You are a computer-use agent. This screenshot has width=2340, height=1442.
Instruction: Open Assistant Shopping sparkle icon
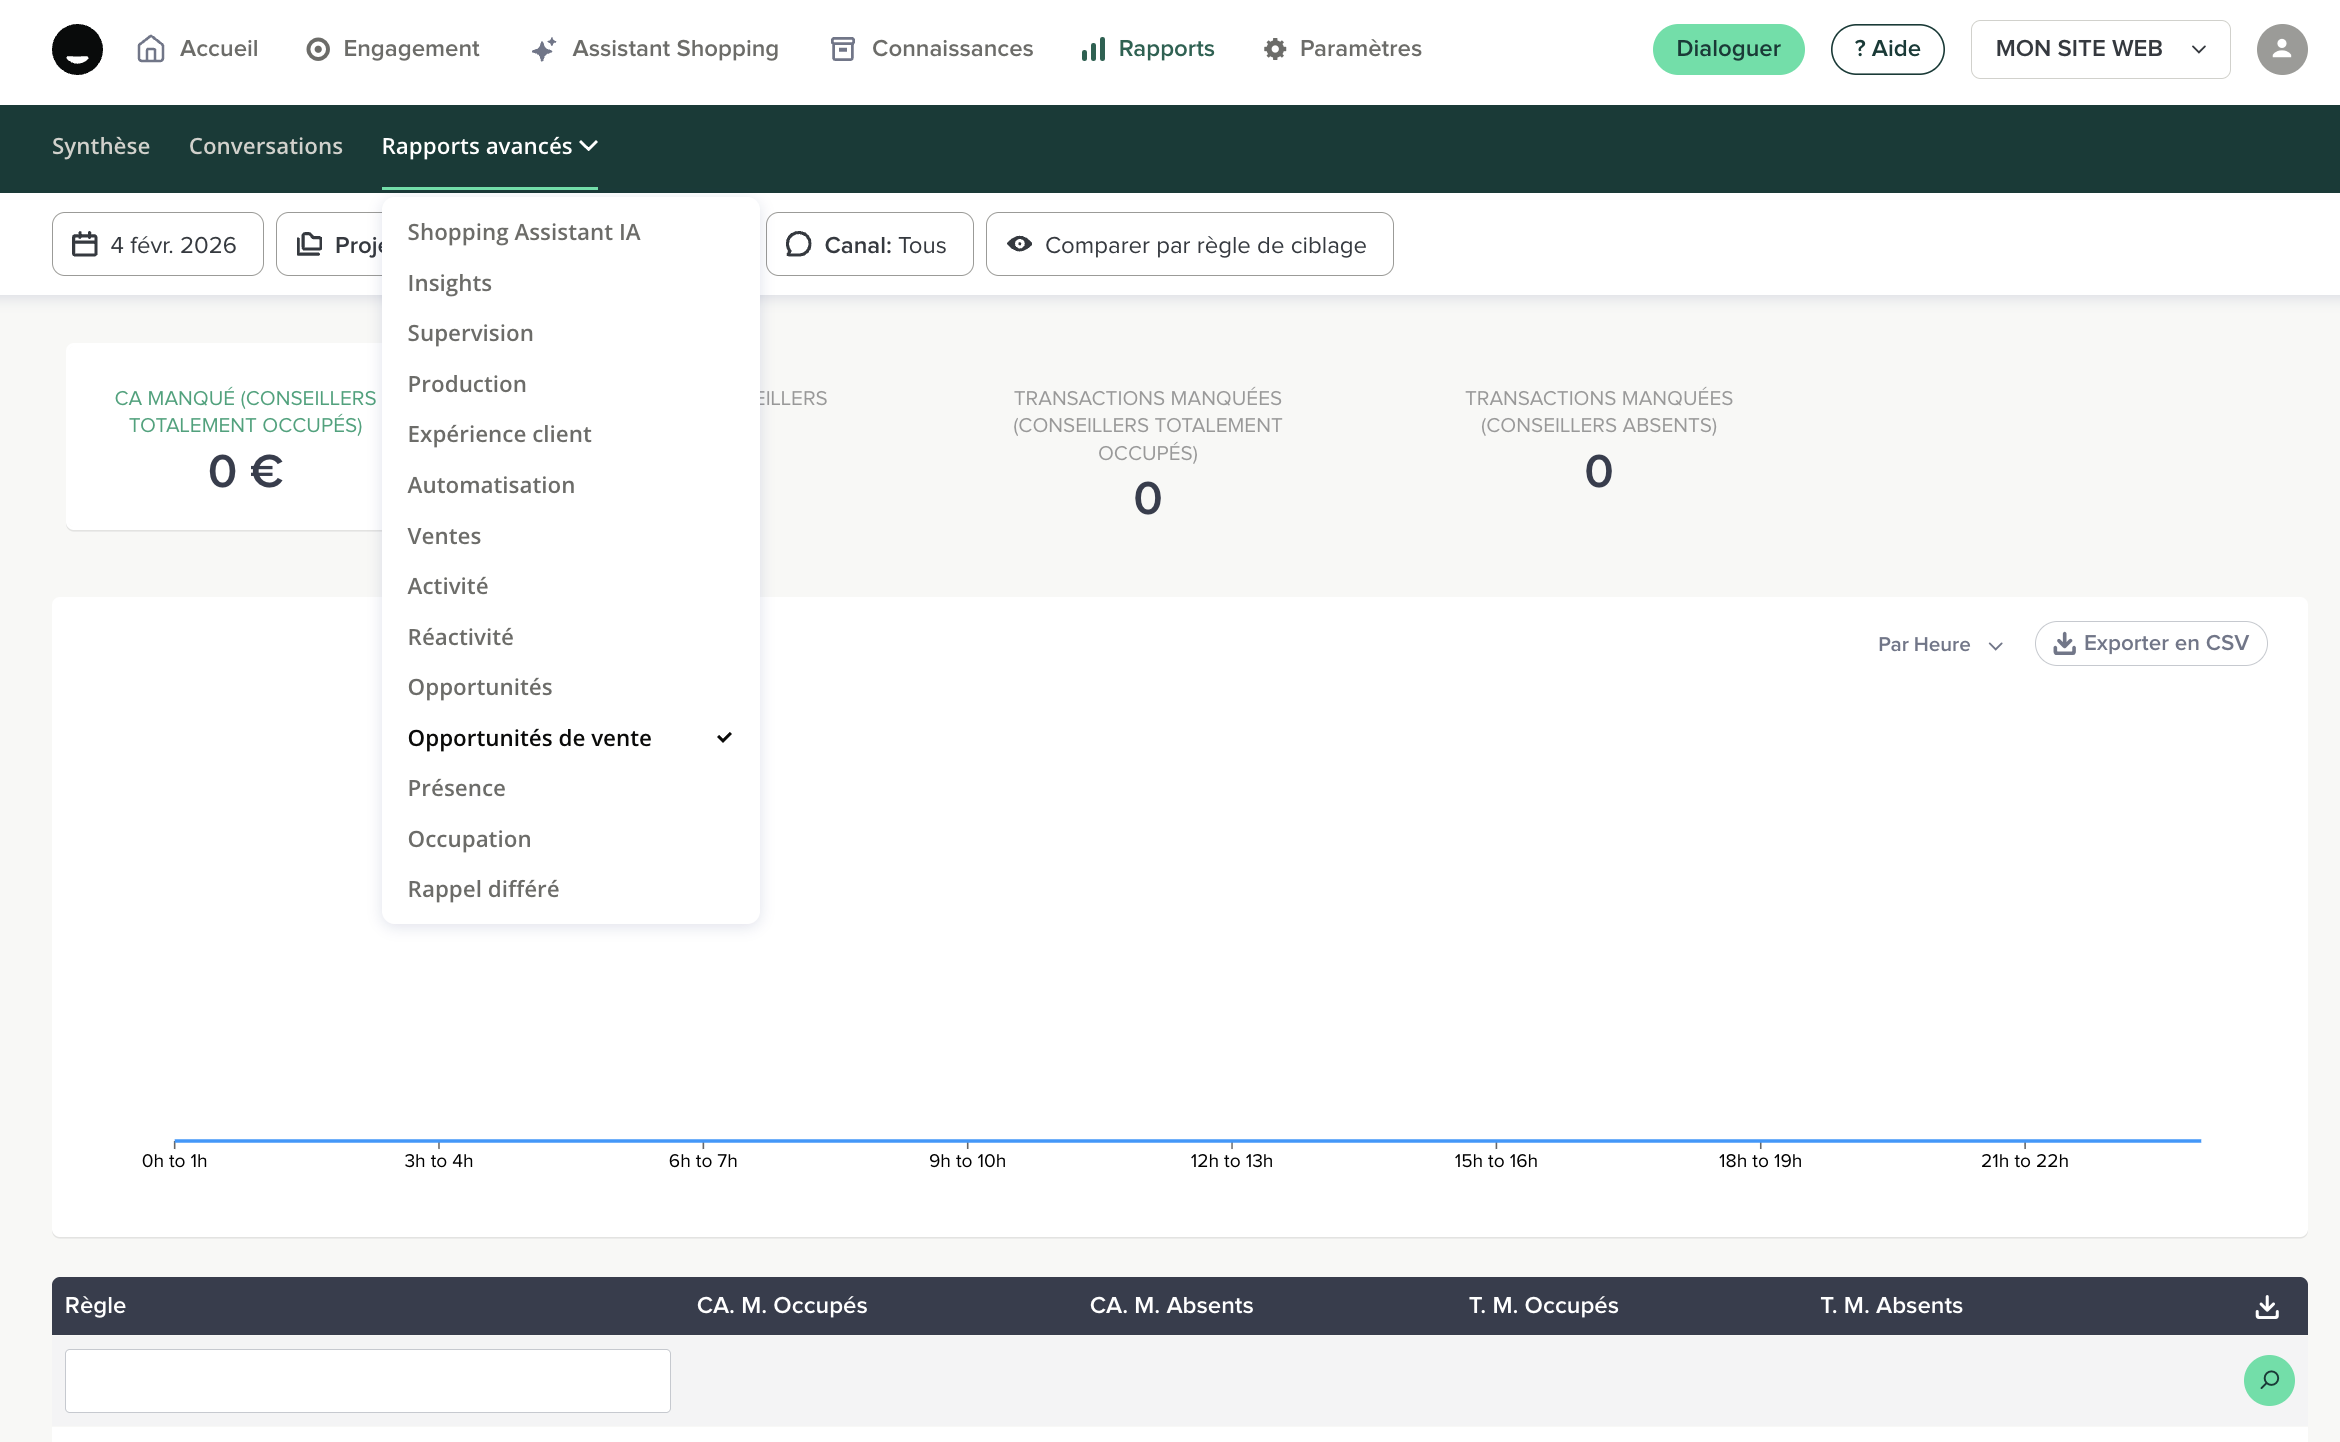(x=543, y=49)
